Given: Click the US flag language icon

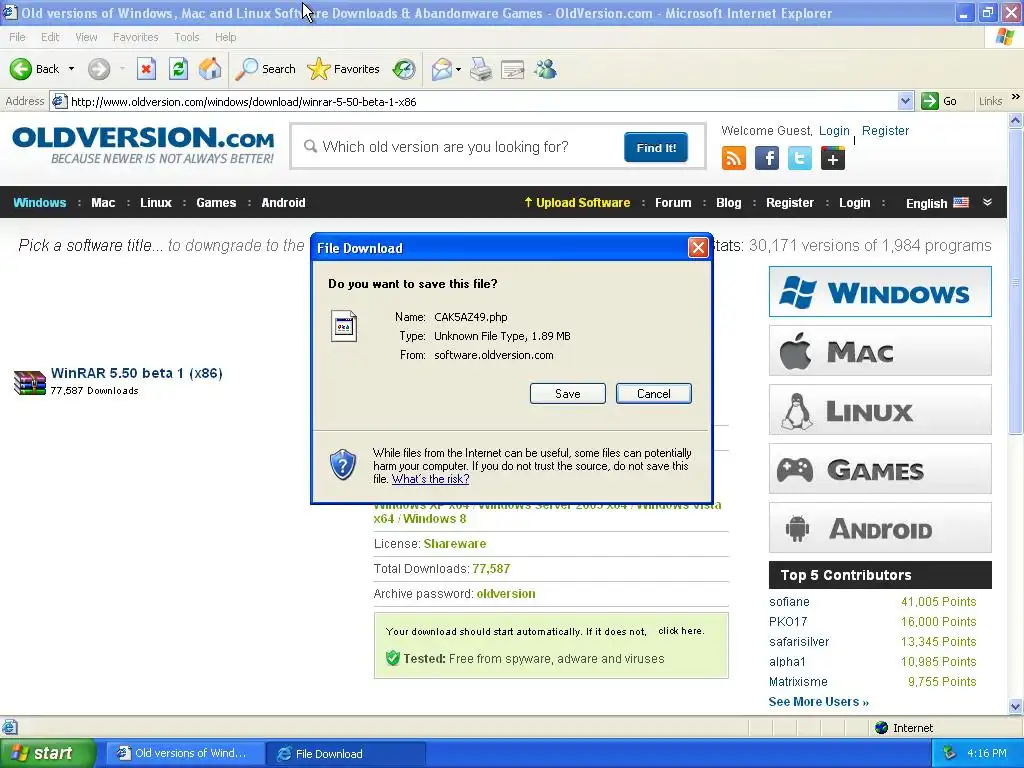Looking at the screenshot, I should 961,202.
